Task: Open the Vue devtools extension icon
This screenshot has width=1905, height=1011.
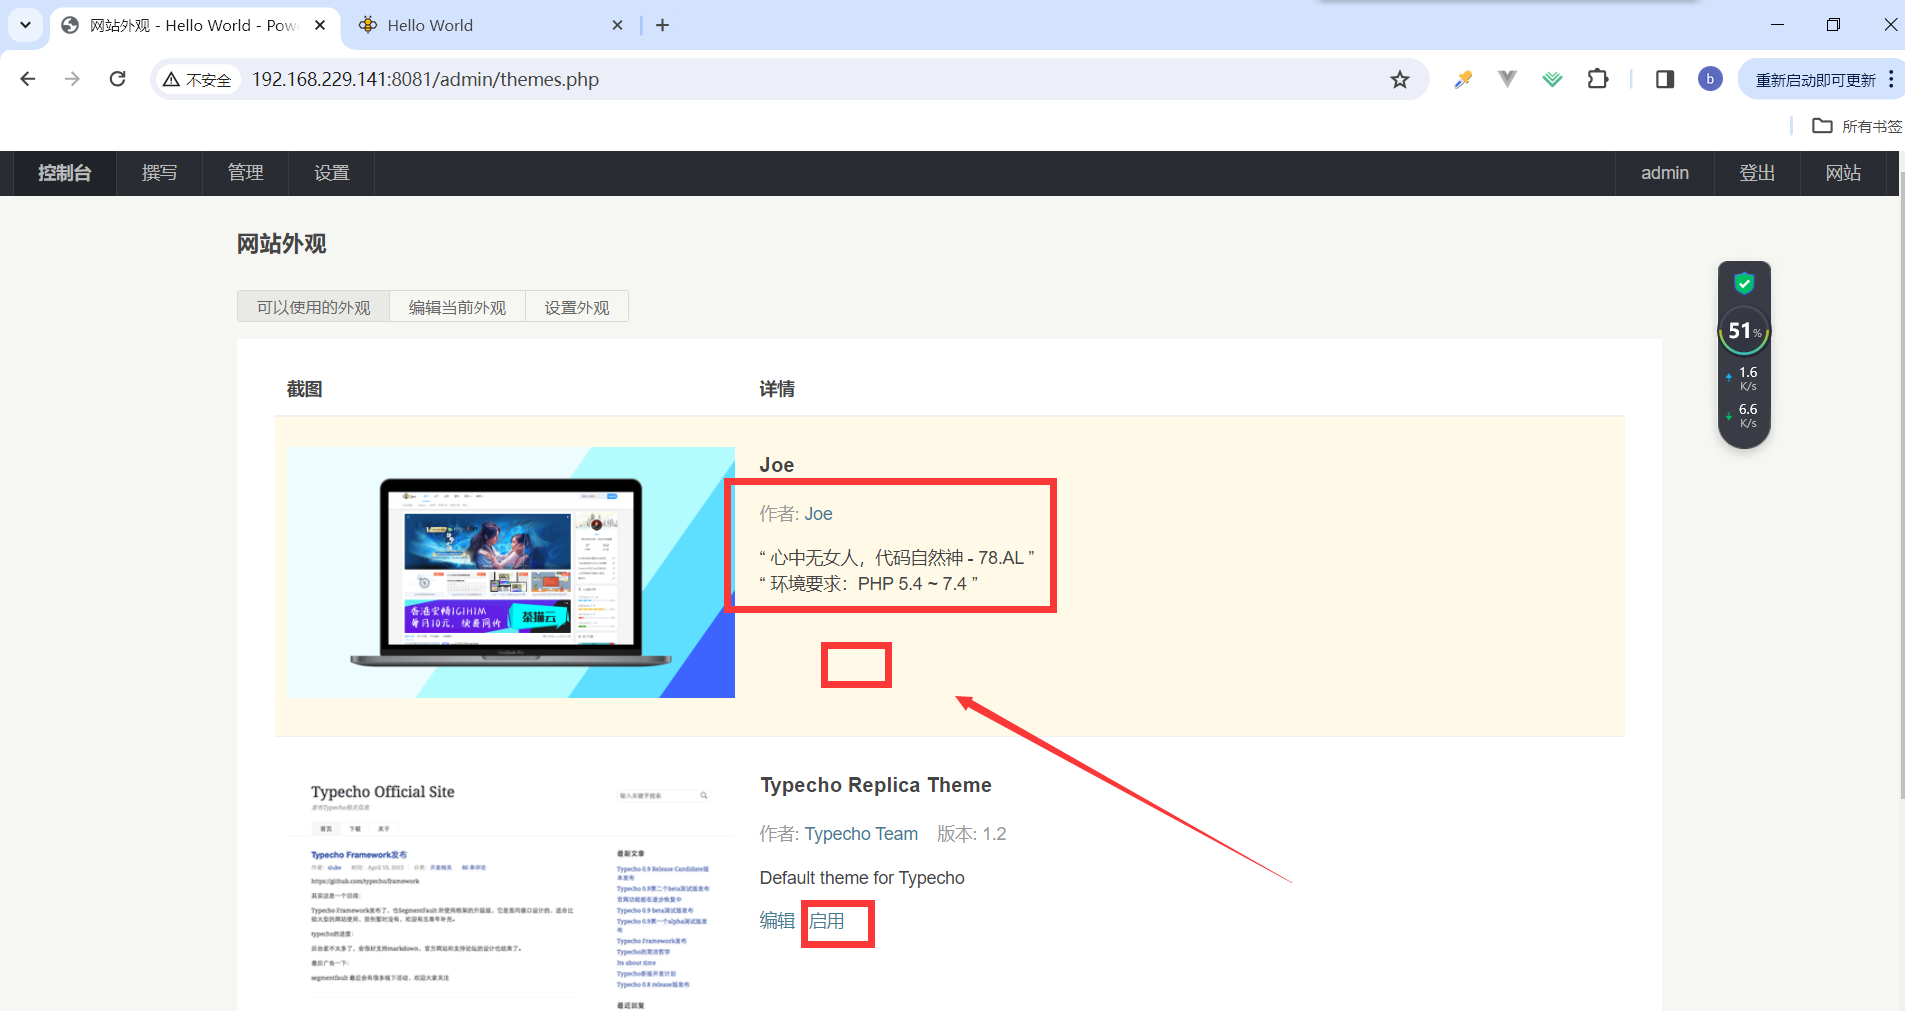Action: 1507,79
